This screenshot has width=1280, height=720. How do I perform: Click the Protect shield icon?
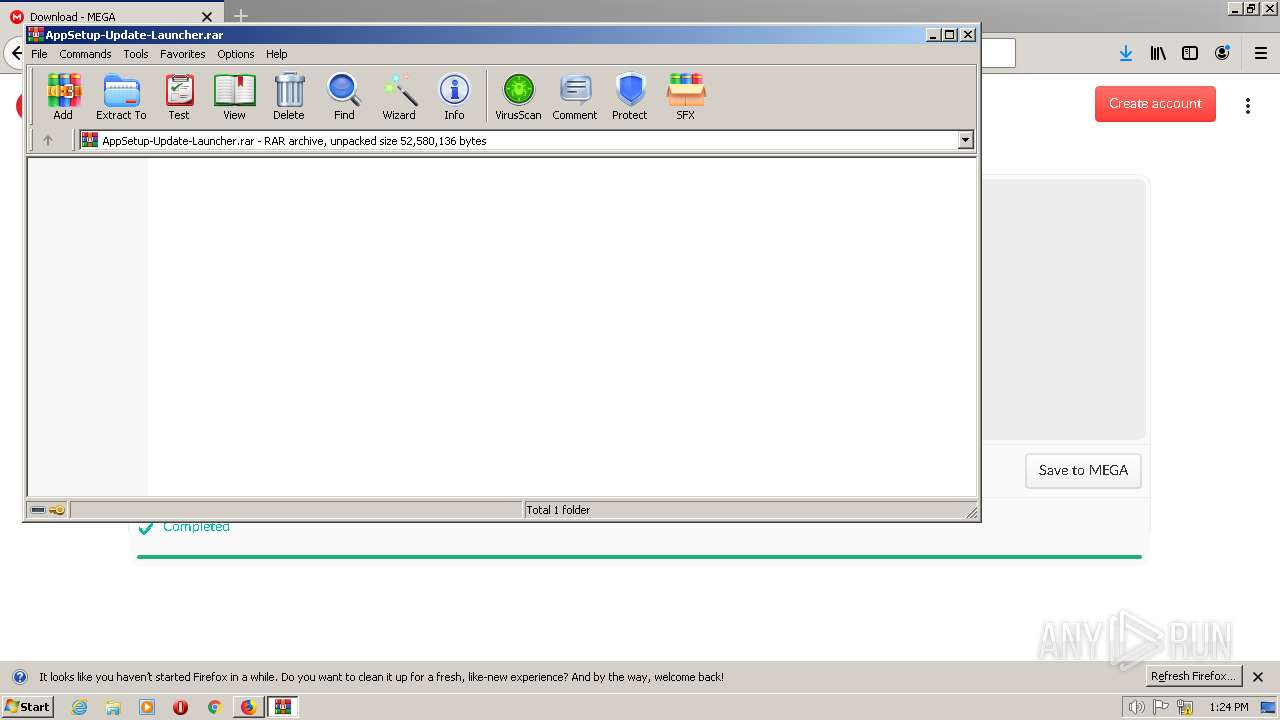[630, 97]
